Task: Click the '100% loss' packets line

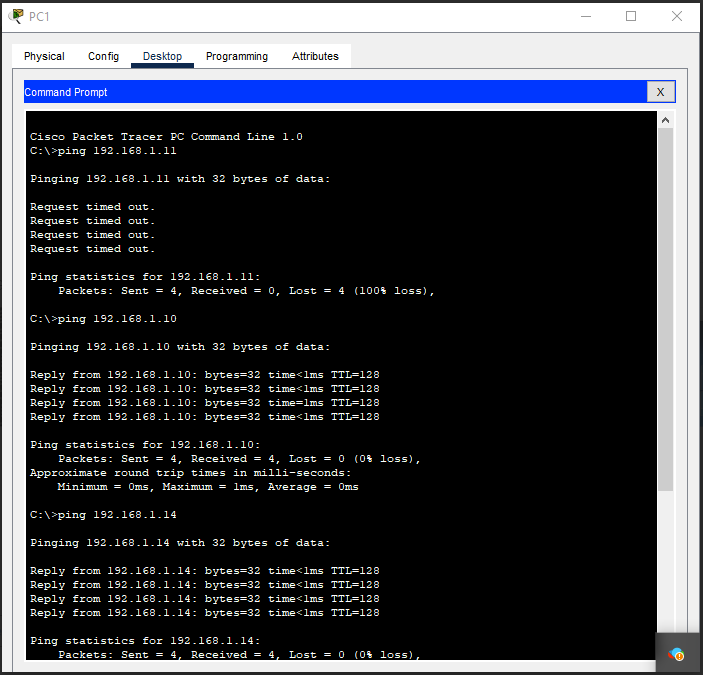Action: coord(247,291)
